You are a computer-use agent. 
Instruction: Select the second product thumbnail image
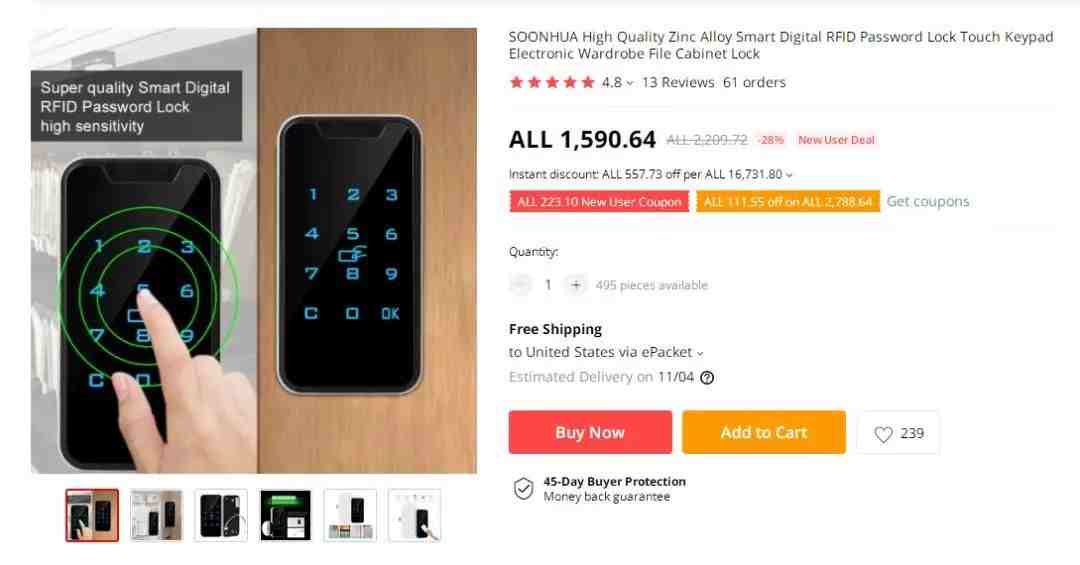[x=156, y=515]
